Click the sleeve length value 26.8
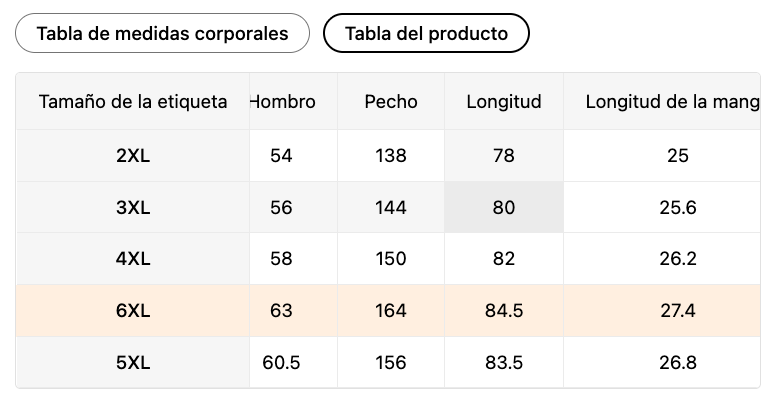Viewport: 782px width, 400px height. (x=678, y=363)
